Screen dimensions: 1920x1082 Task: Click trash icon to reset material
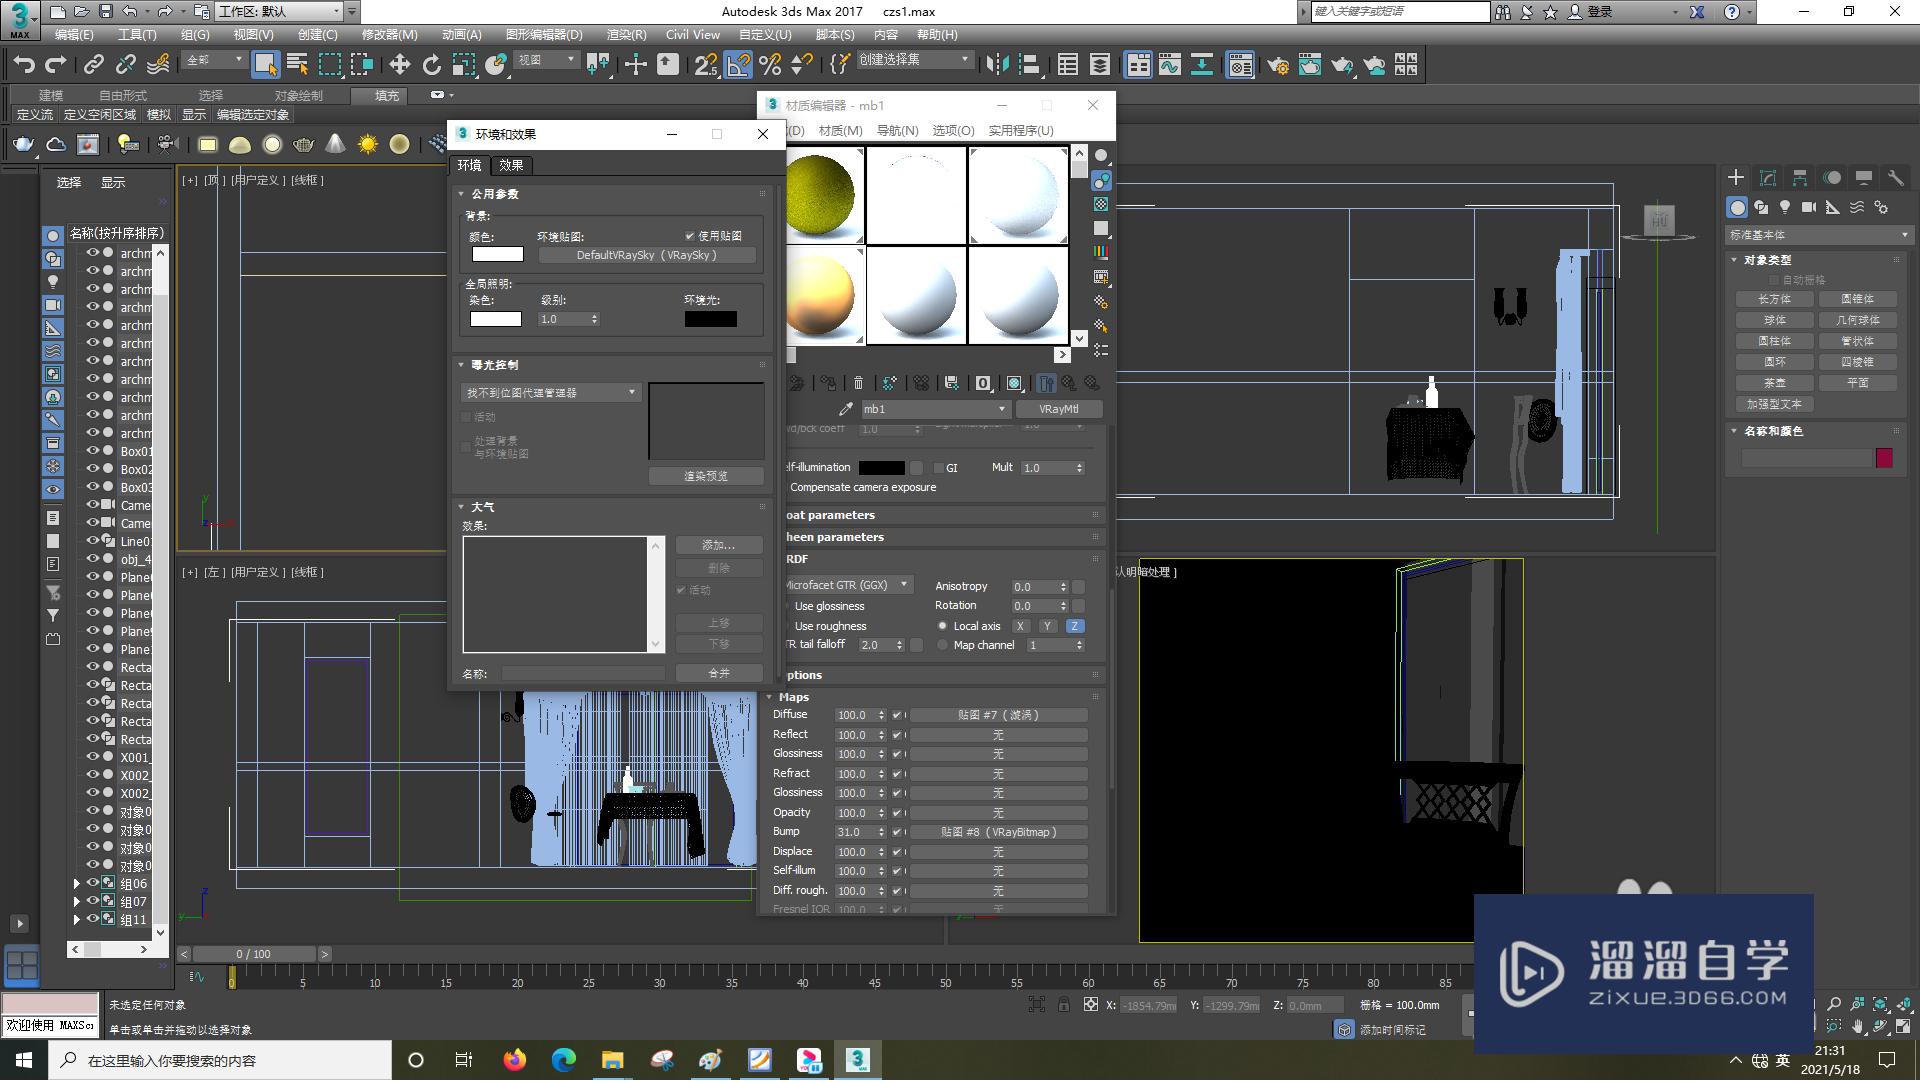point(858,383)
